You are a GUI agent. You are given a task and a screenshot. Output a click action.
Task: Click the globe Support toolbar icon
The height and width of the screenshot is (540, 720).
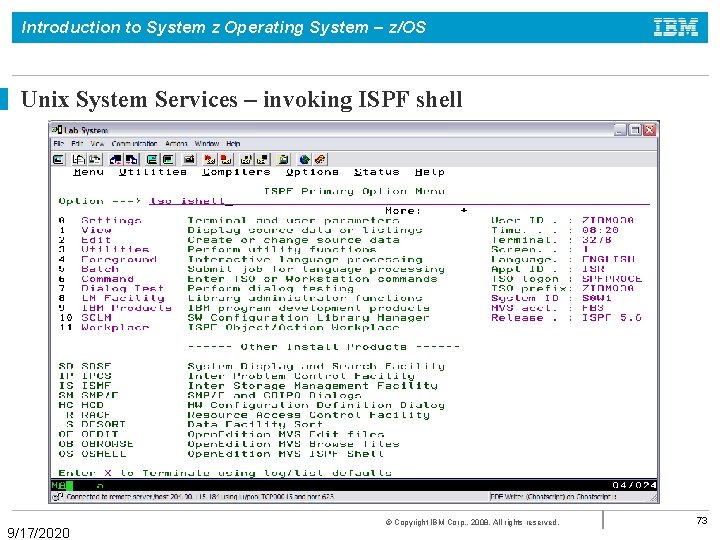point(304,159)
